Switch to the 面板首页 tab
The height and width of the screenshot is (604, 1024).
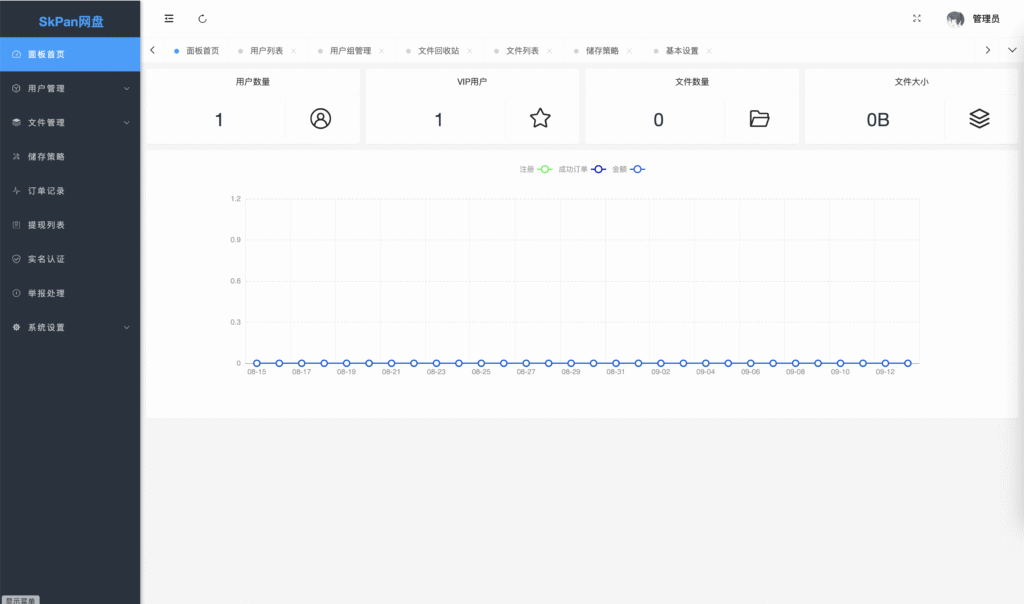[202, 51]
